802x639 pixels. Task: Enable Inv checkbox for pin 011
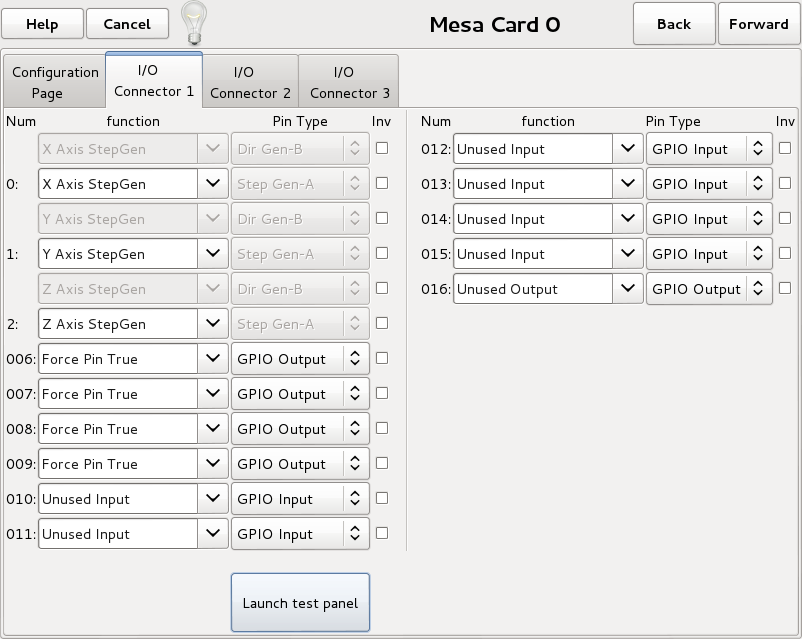tap(382, 533)
